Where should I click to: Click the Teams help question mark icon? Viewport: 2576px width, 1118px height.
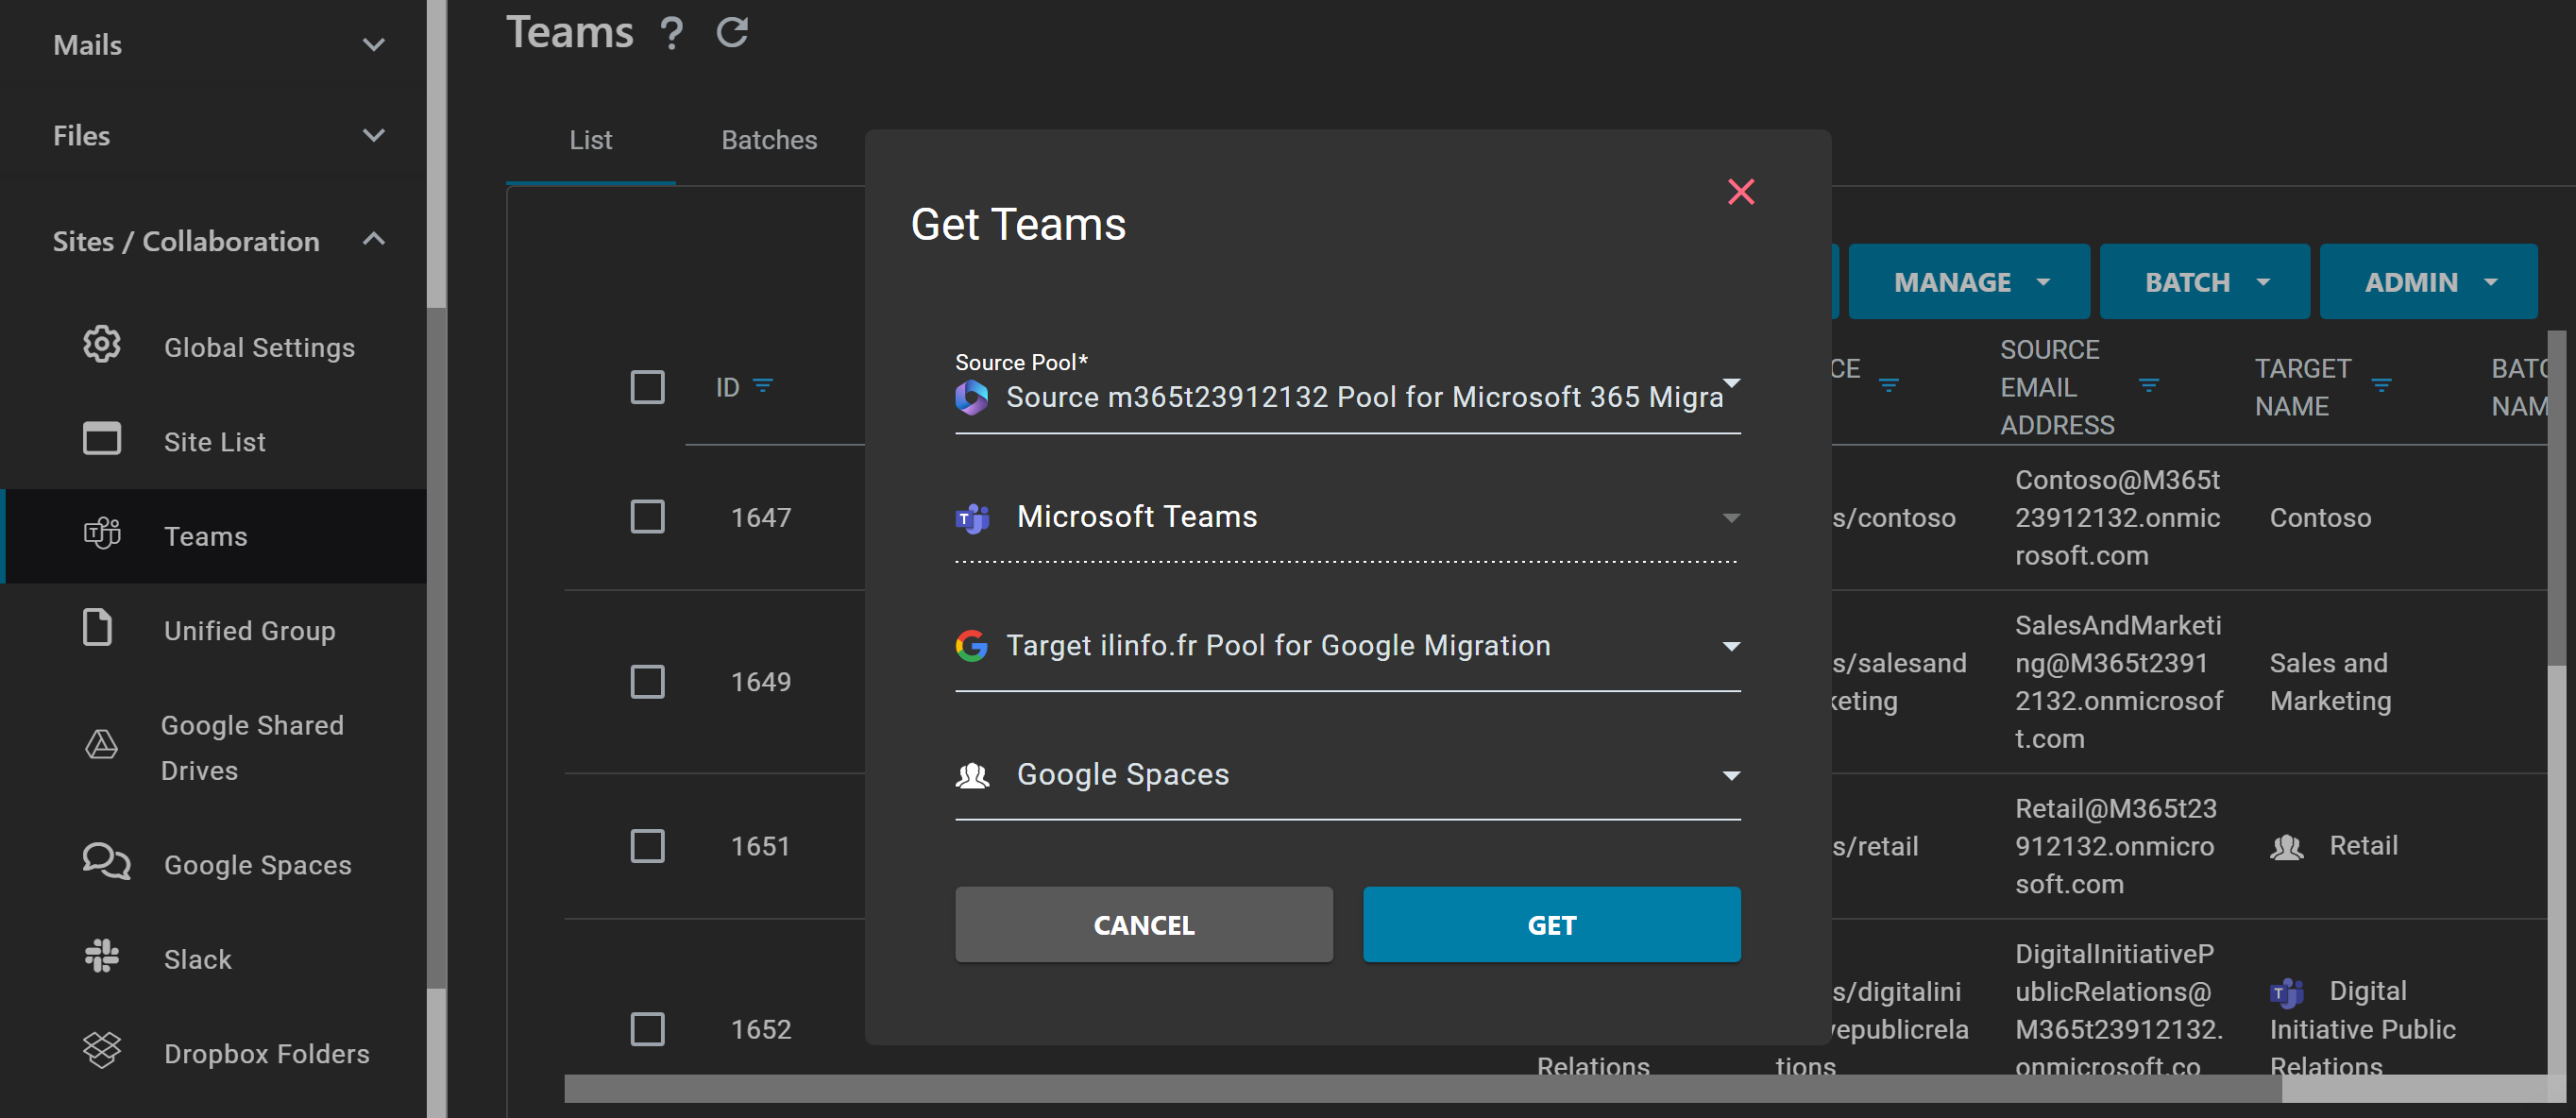click(672, 33)
